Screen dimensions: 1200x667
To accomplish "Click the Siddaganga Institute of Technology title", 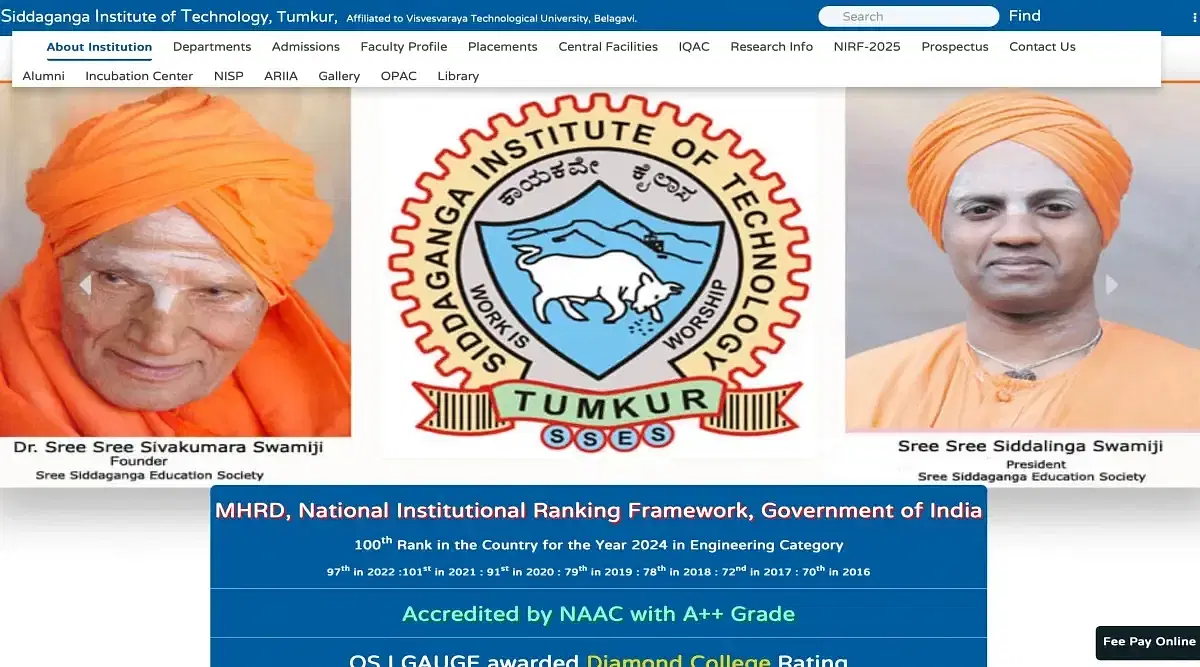I will click(x=169, y=16).
